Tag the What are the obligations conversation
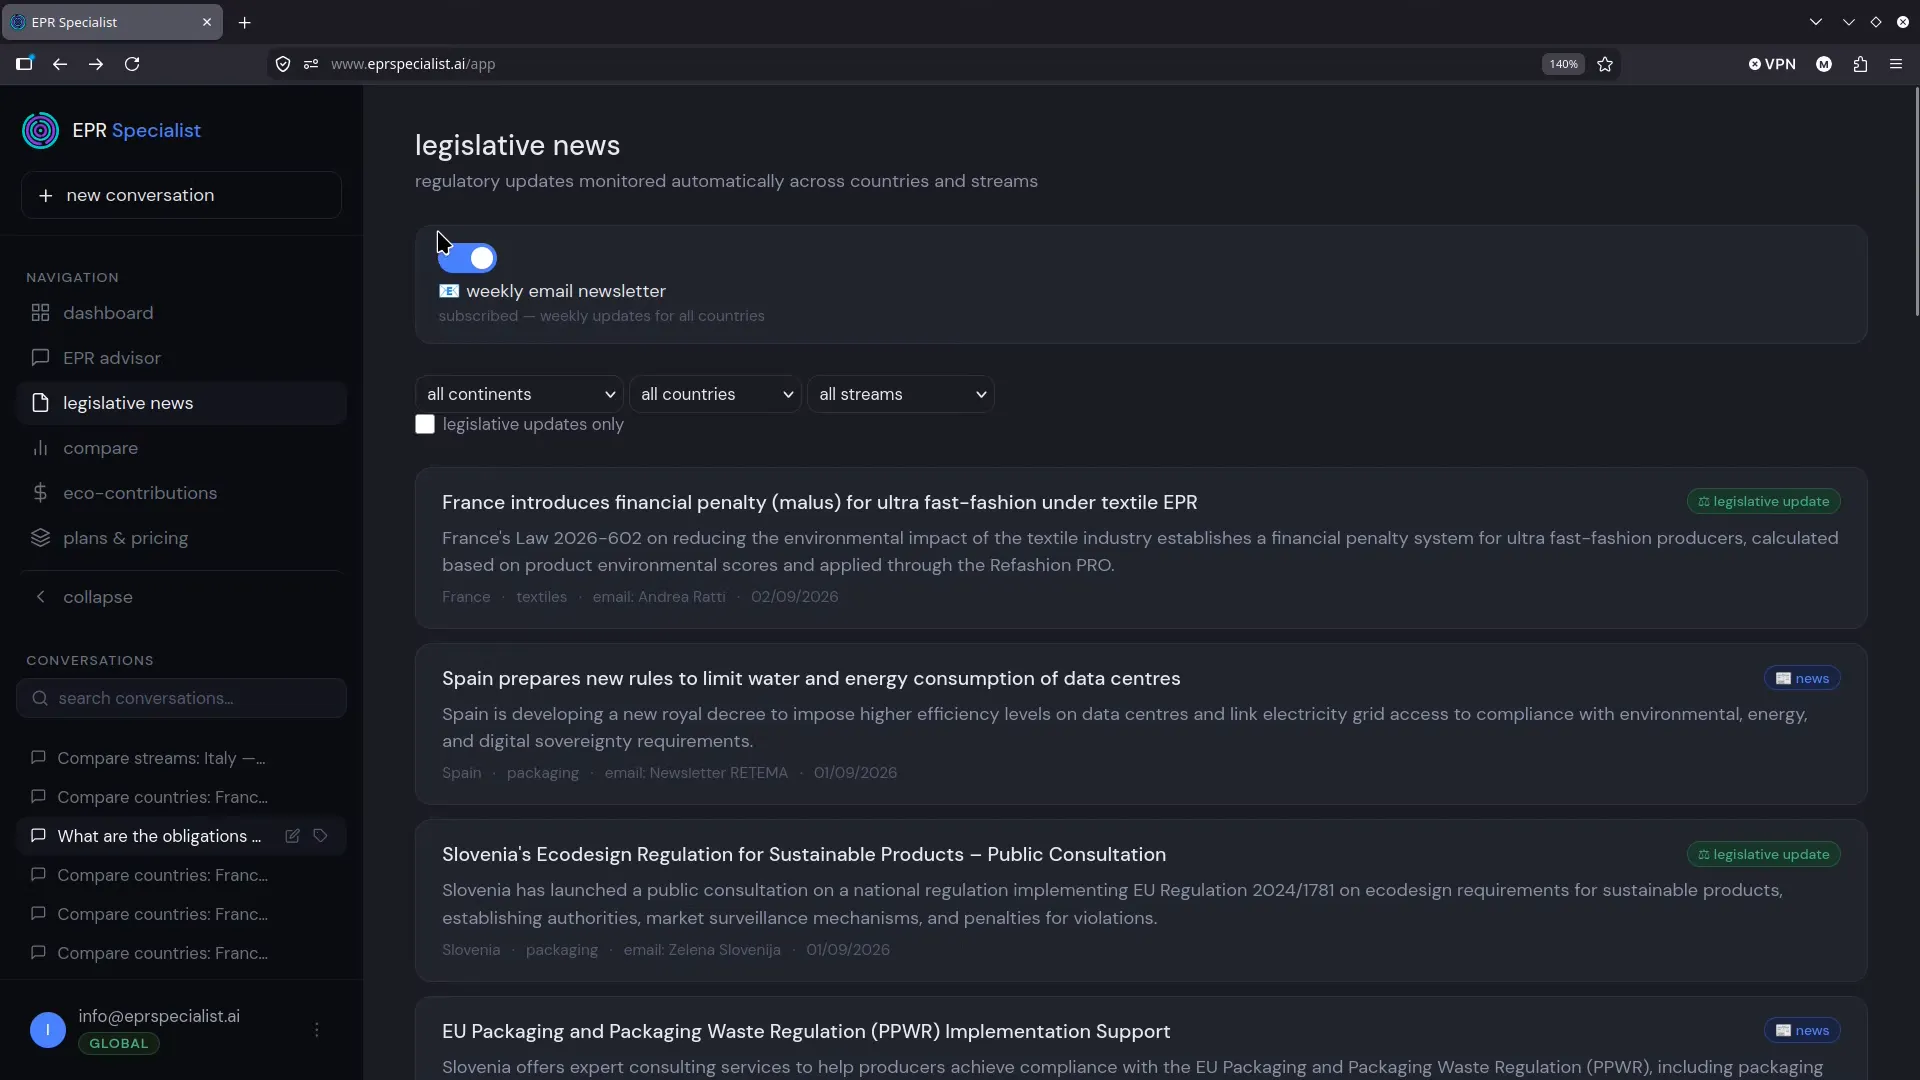1920x1080 pixels. click(x=320, y=836)
